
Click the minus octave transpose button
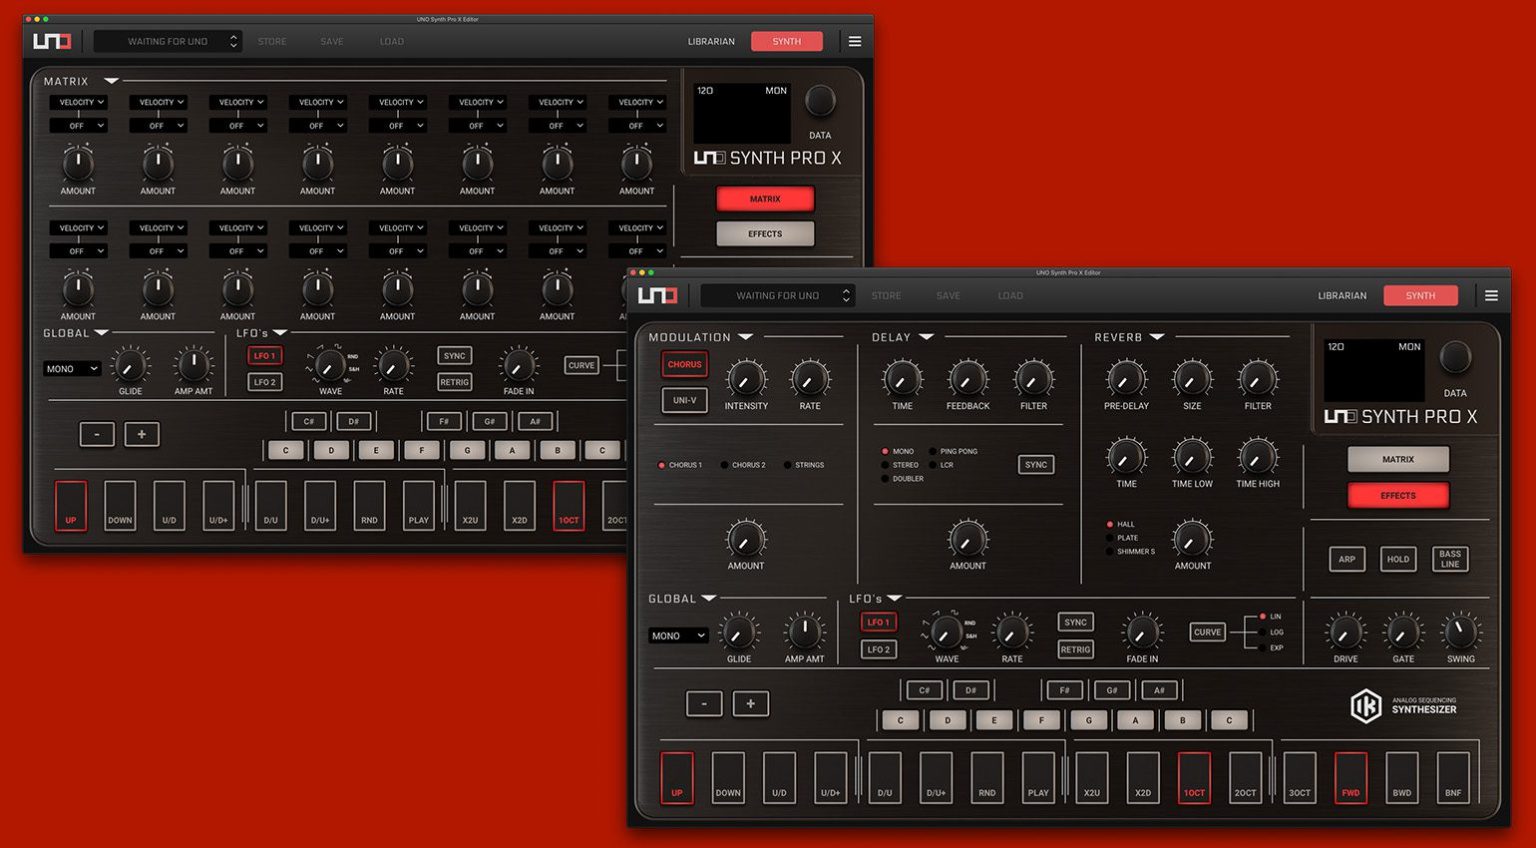pos(704,703)
